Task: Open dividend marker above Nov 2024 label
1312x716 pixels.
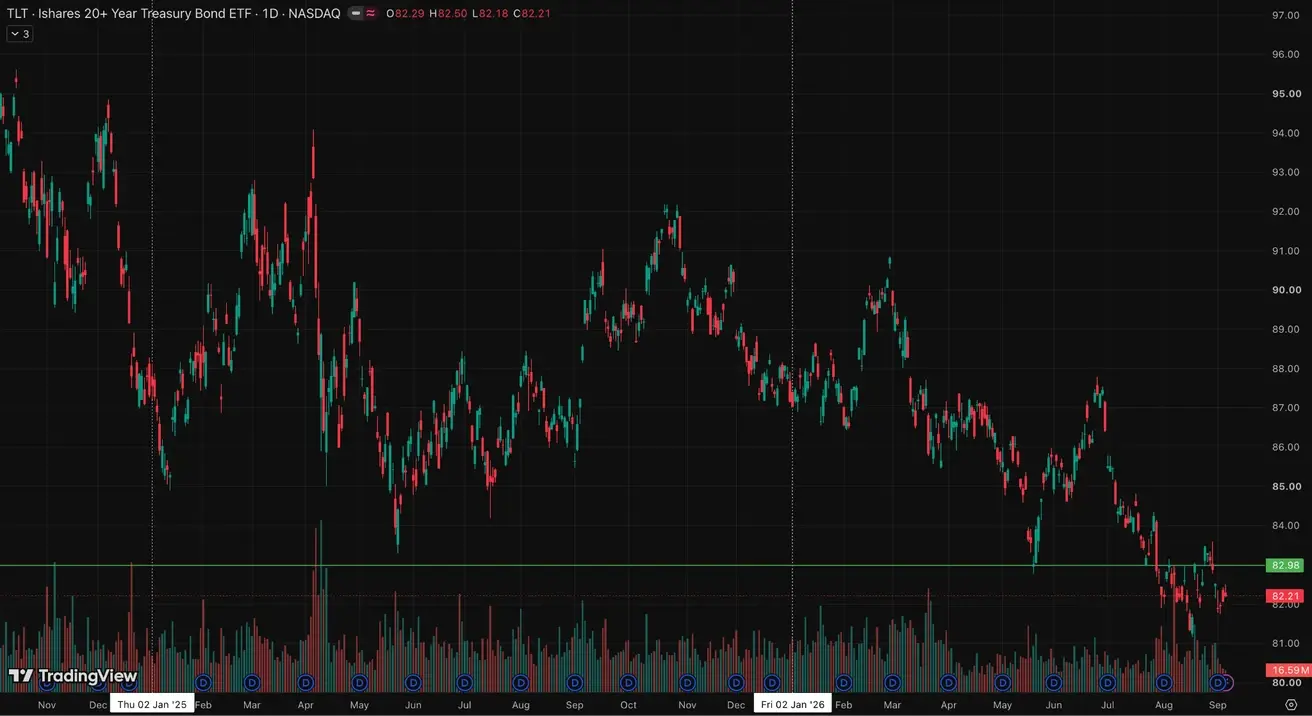Action: (46, 682)
